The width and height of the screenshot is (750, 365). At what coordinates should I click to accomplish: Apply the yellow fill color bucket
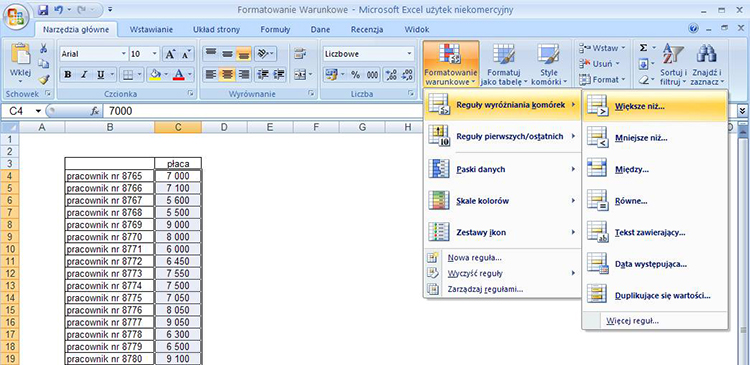tap(154, 75)
